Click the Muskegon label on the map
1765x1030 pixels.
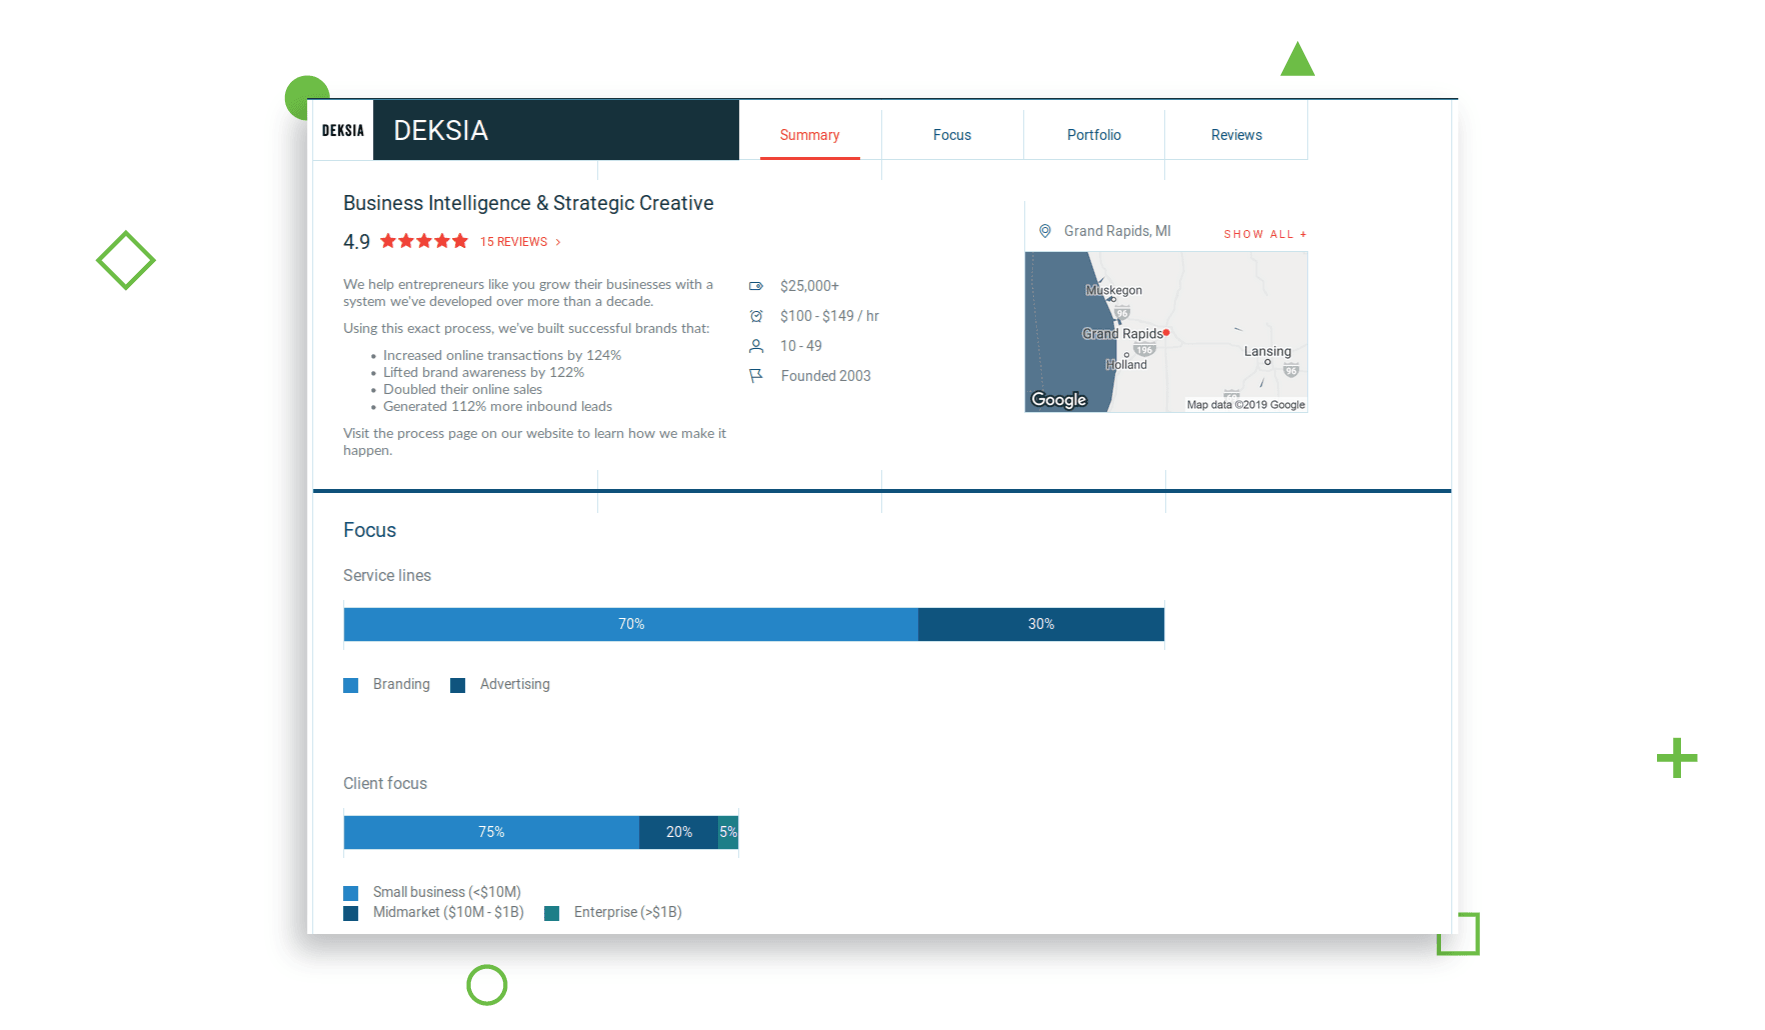click(x=1114, y=290)
